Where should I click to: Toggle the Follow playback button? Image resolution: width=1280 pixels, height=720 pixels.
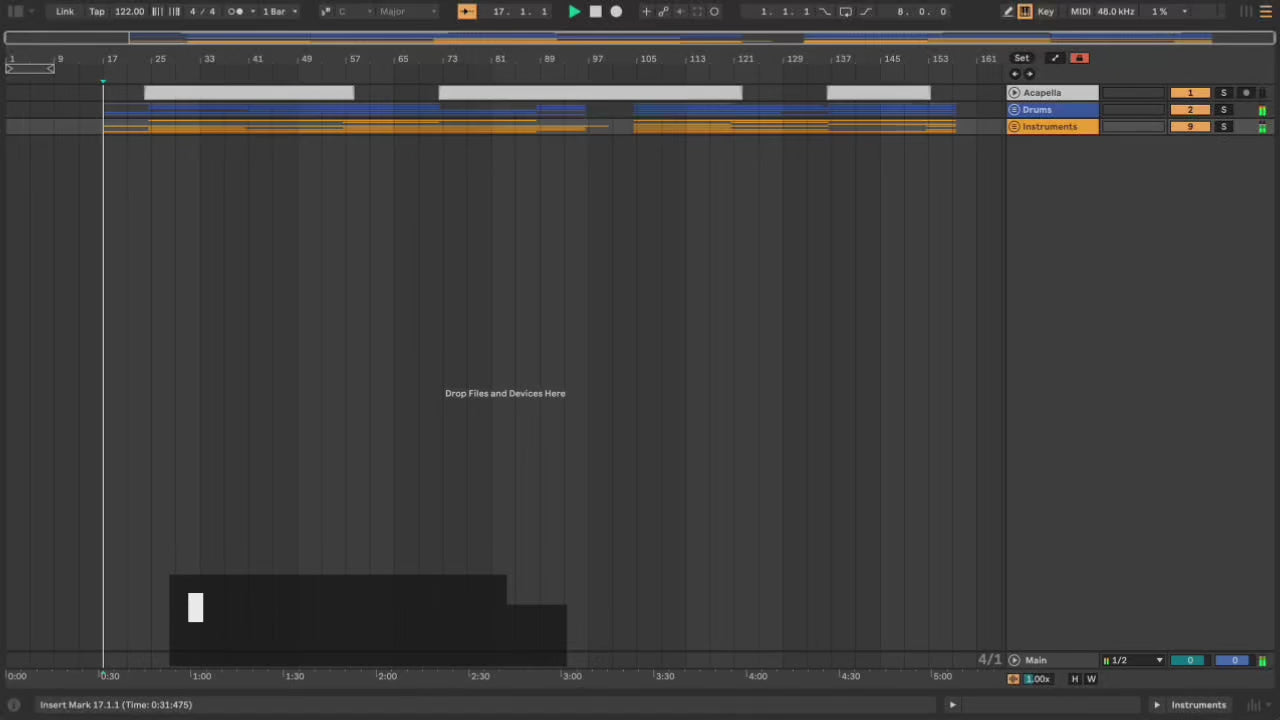click(467, 11)
